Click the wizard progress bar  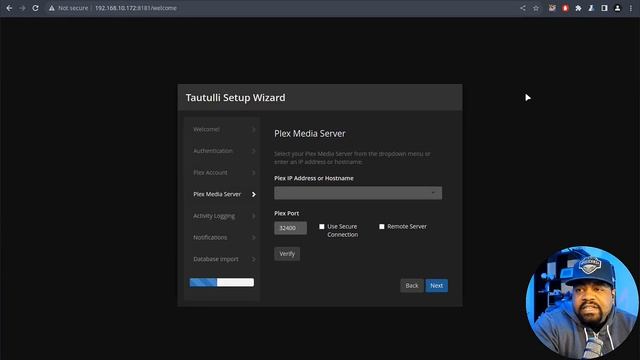(222, 282)
